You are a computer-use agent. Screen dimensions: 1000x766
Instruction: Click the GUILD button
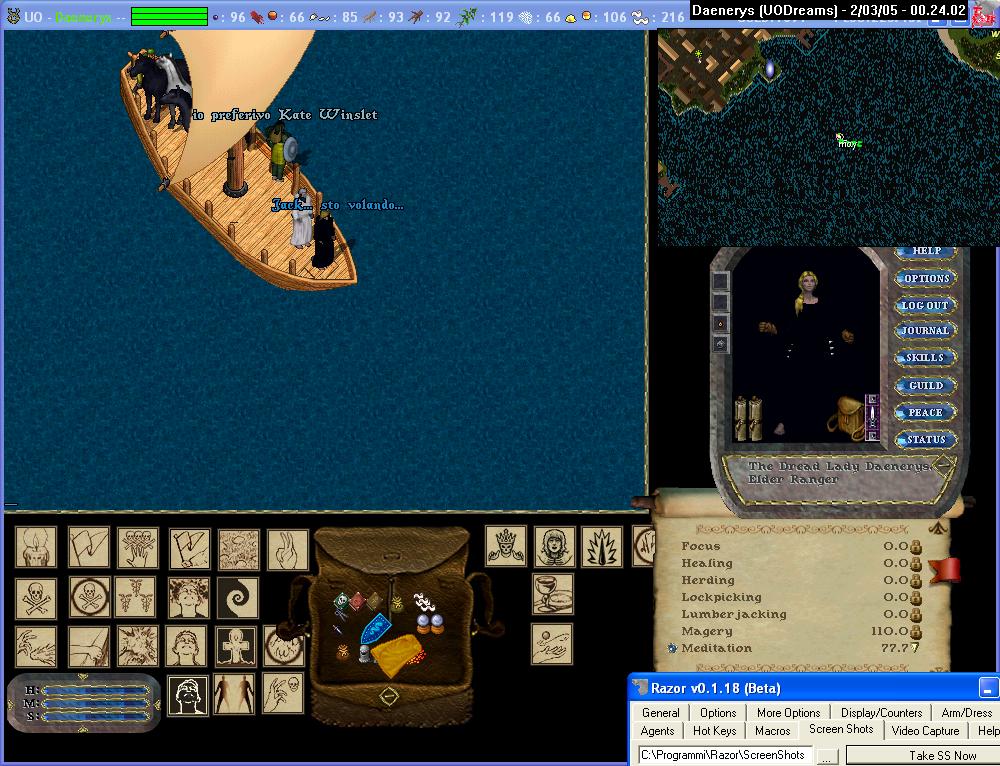pos(925,385)
